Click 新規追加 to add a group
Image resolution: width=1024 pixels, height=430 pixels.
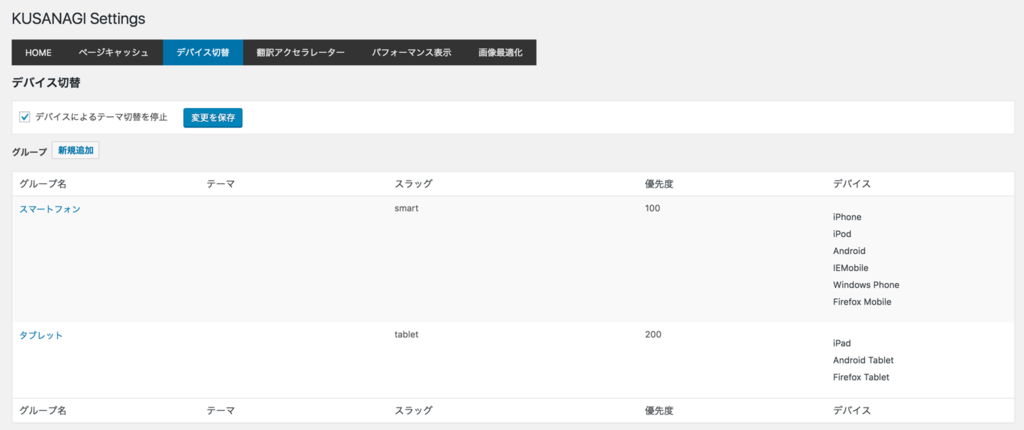pos(75,151)
